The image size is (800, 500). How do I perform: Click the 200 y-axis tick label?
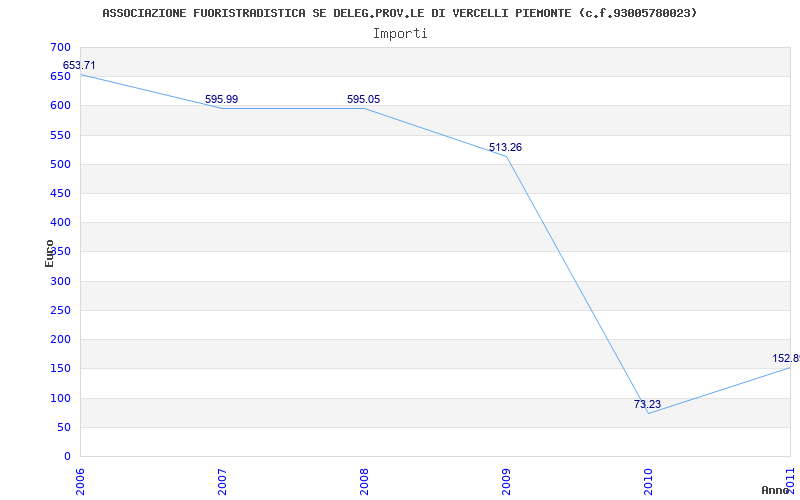[x=60, y=339]
